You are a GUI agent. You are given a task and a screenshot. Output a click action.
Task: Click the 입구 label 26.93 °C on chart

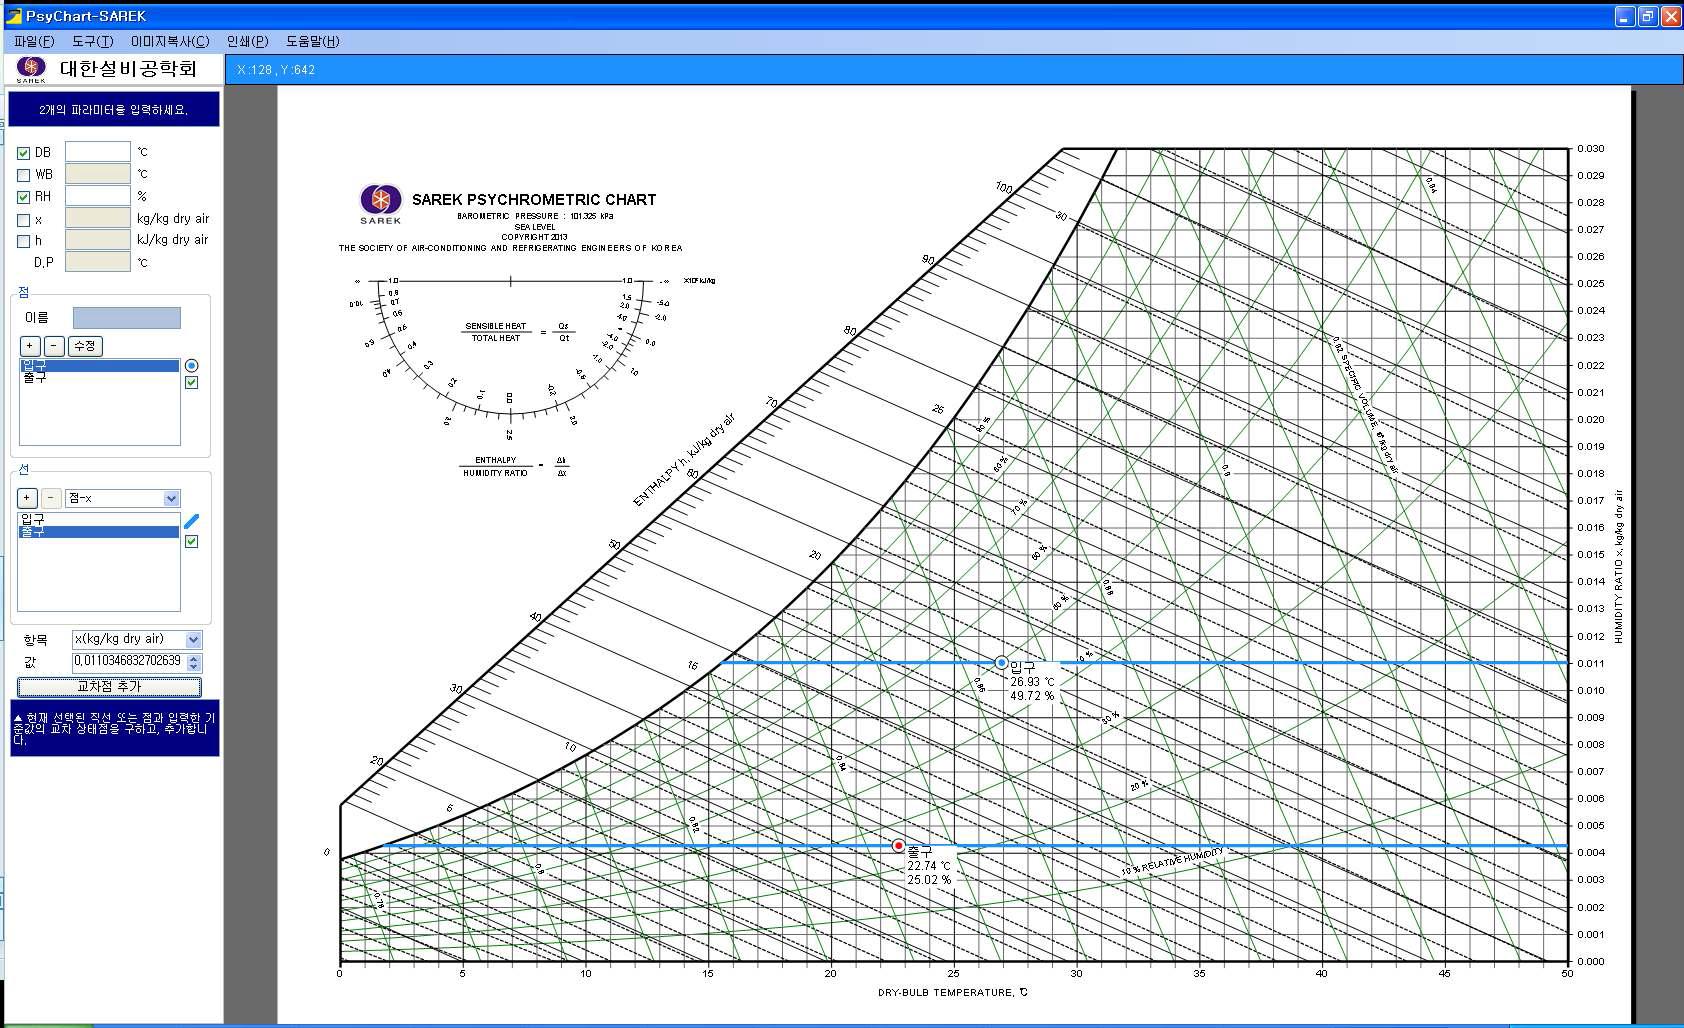(1031, 682)
